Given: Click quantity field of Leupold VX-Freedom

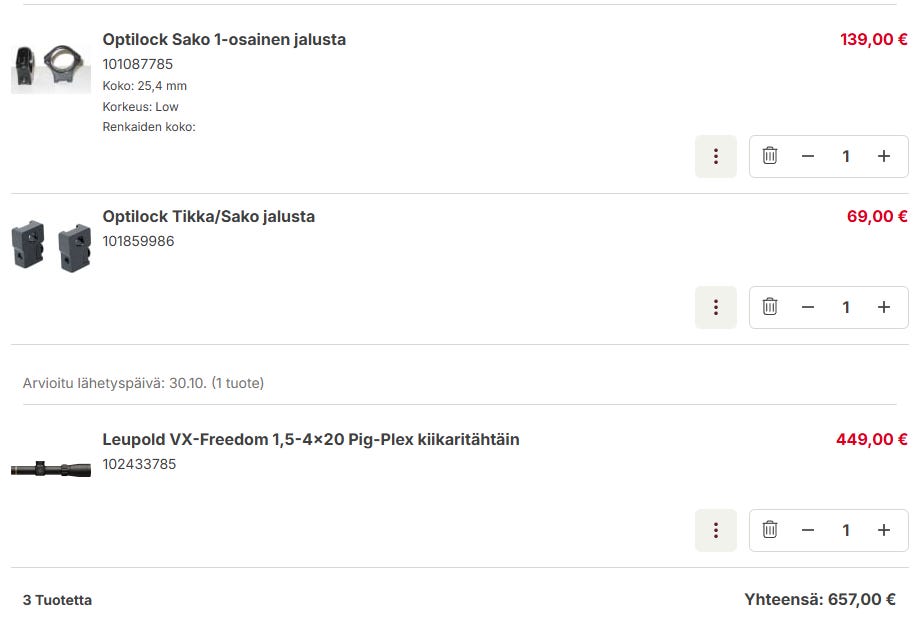Looking at the screenshot, I should pos(846,530).
